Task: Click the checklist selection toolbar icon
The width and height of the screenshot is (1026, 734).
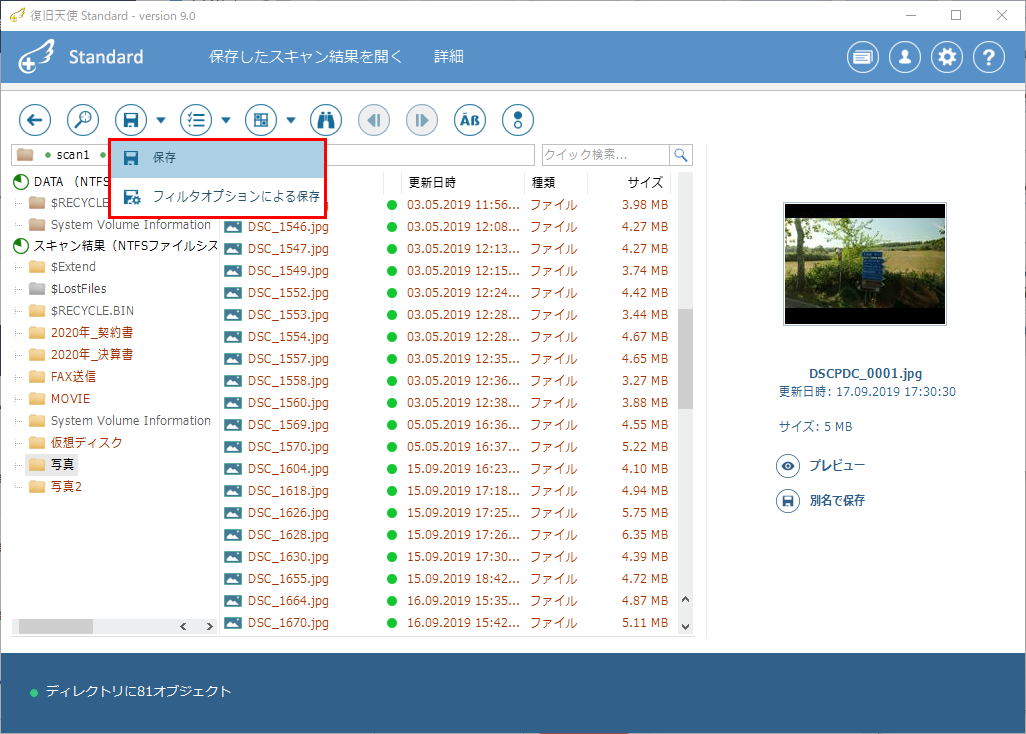Action: click(196, 120)
